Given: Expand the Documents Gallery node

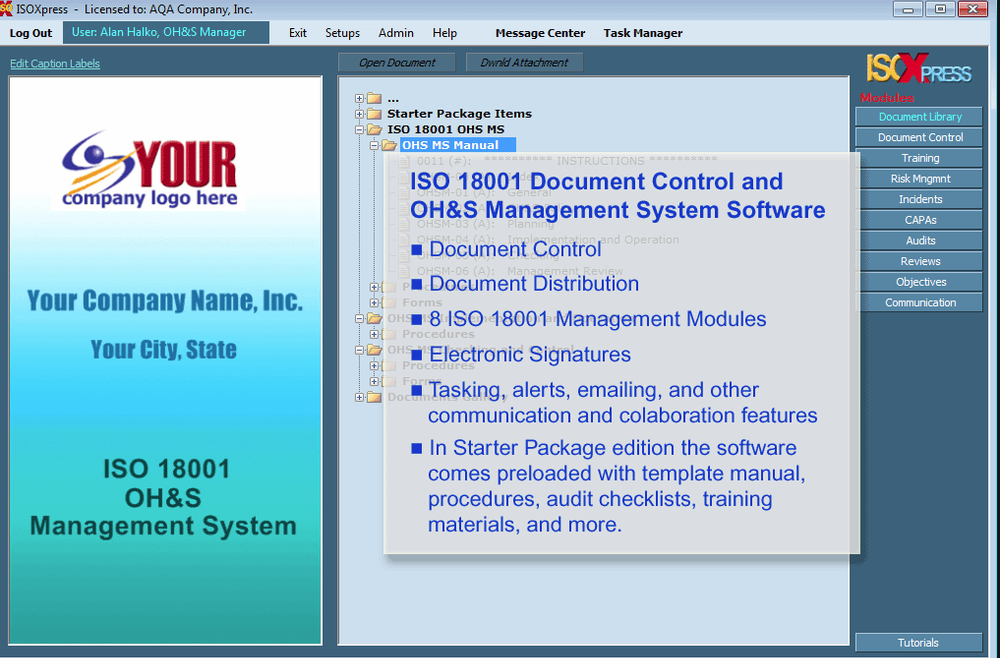Looking at the screenshot, I should (359, 397).
